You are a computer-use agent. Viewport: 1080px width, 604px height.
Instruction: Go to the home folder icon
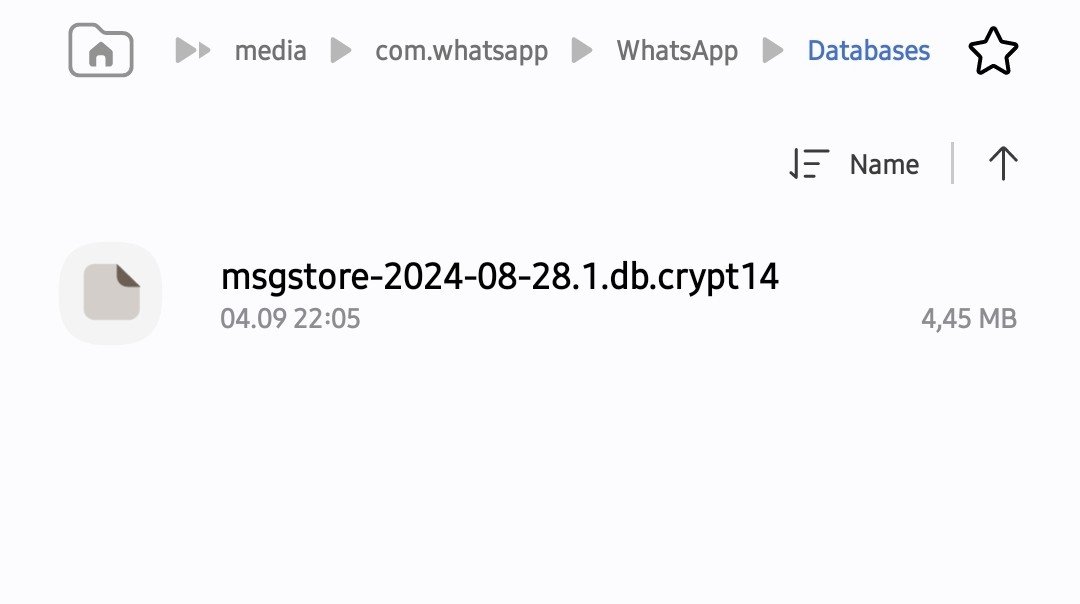pos(101,50)
